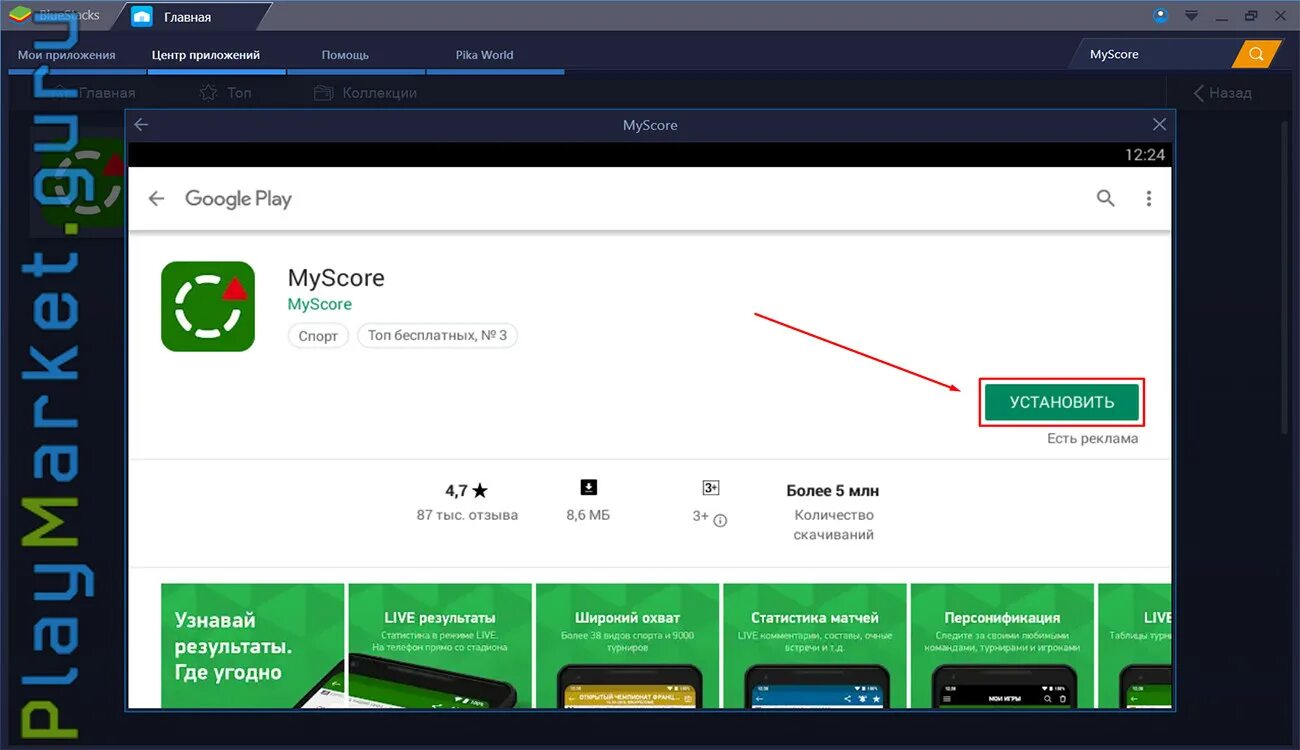This screenshot has height=750, width=1300.
Task: Click the Есть реклама text
Action: (1092, 438)
